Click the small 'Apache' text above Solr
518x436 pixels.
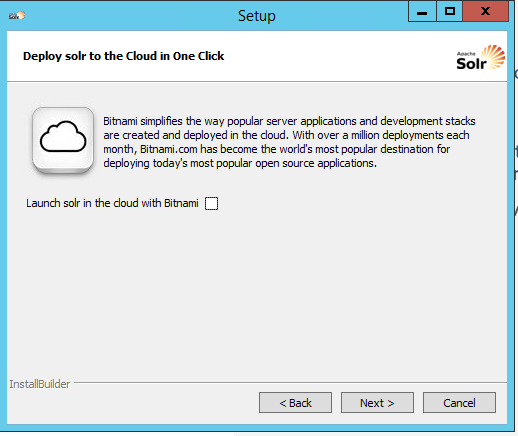click(466, 54)
